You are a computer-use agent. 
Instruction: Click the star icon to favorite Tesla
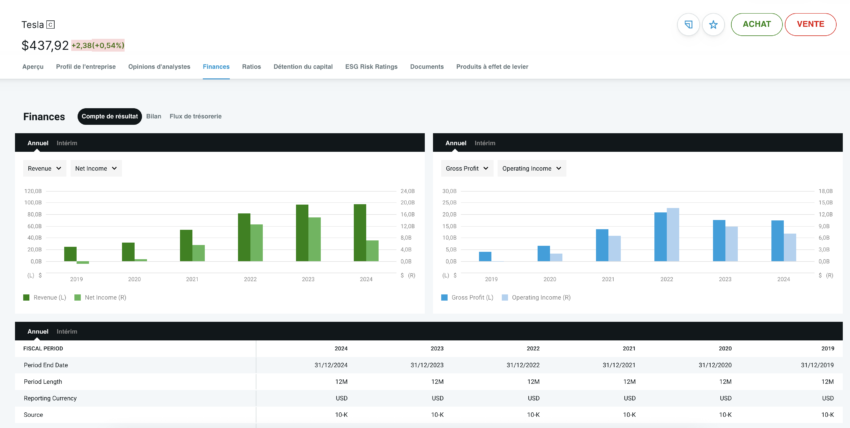tap(713, 25)
